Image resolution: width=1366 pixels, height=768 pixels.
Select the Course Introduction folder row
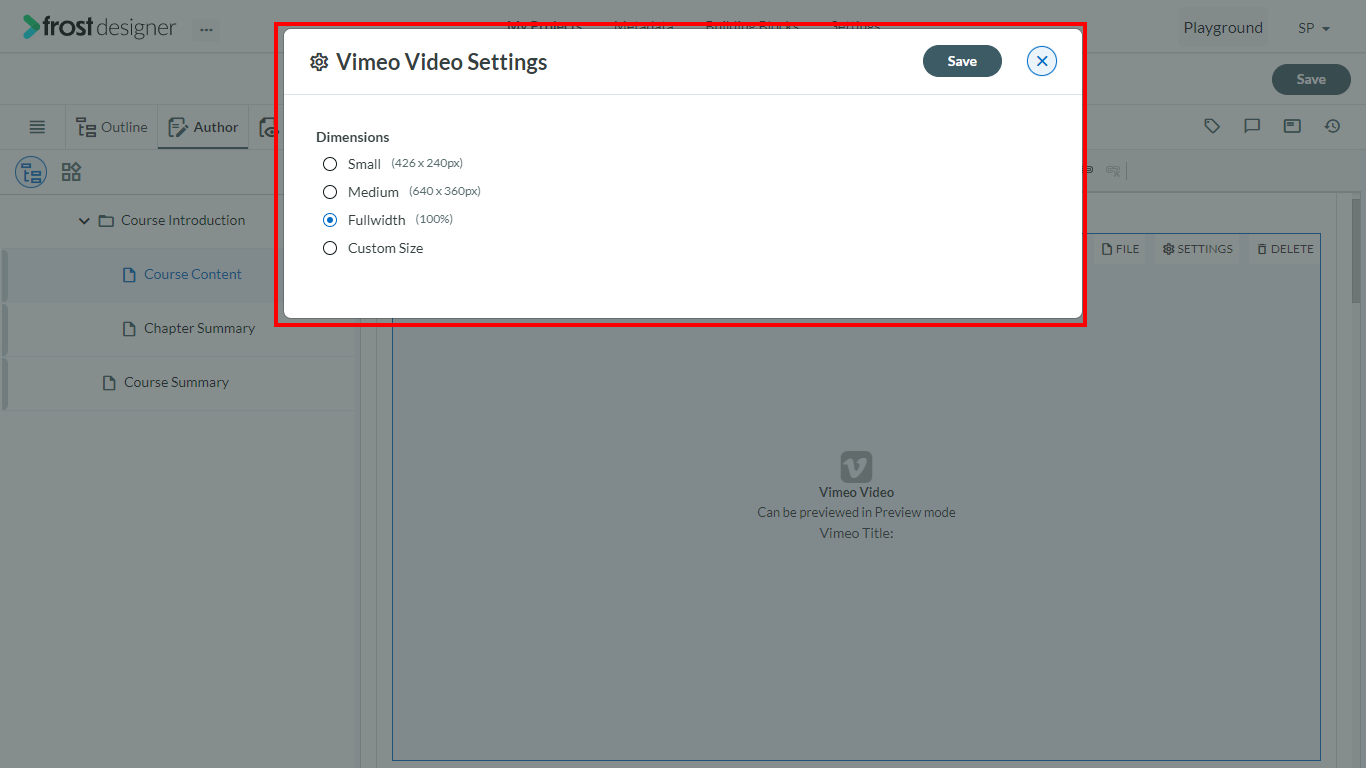point(180,221)
